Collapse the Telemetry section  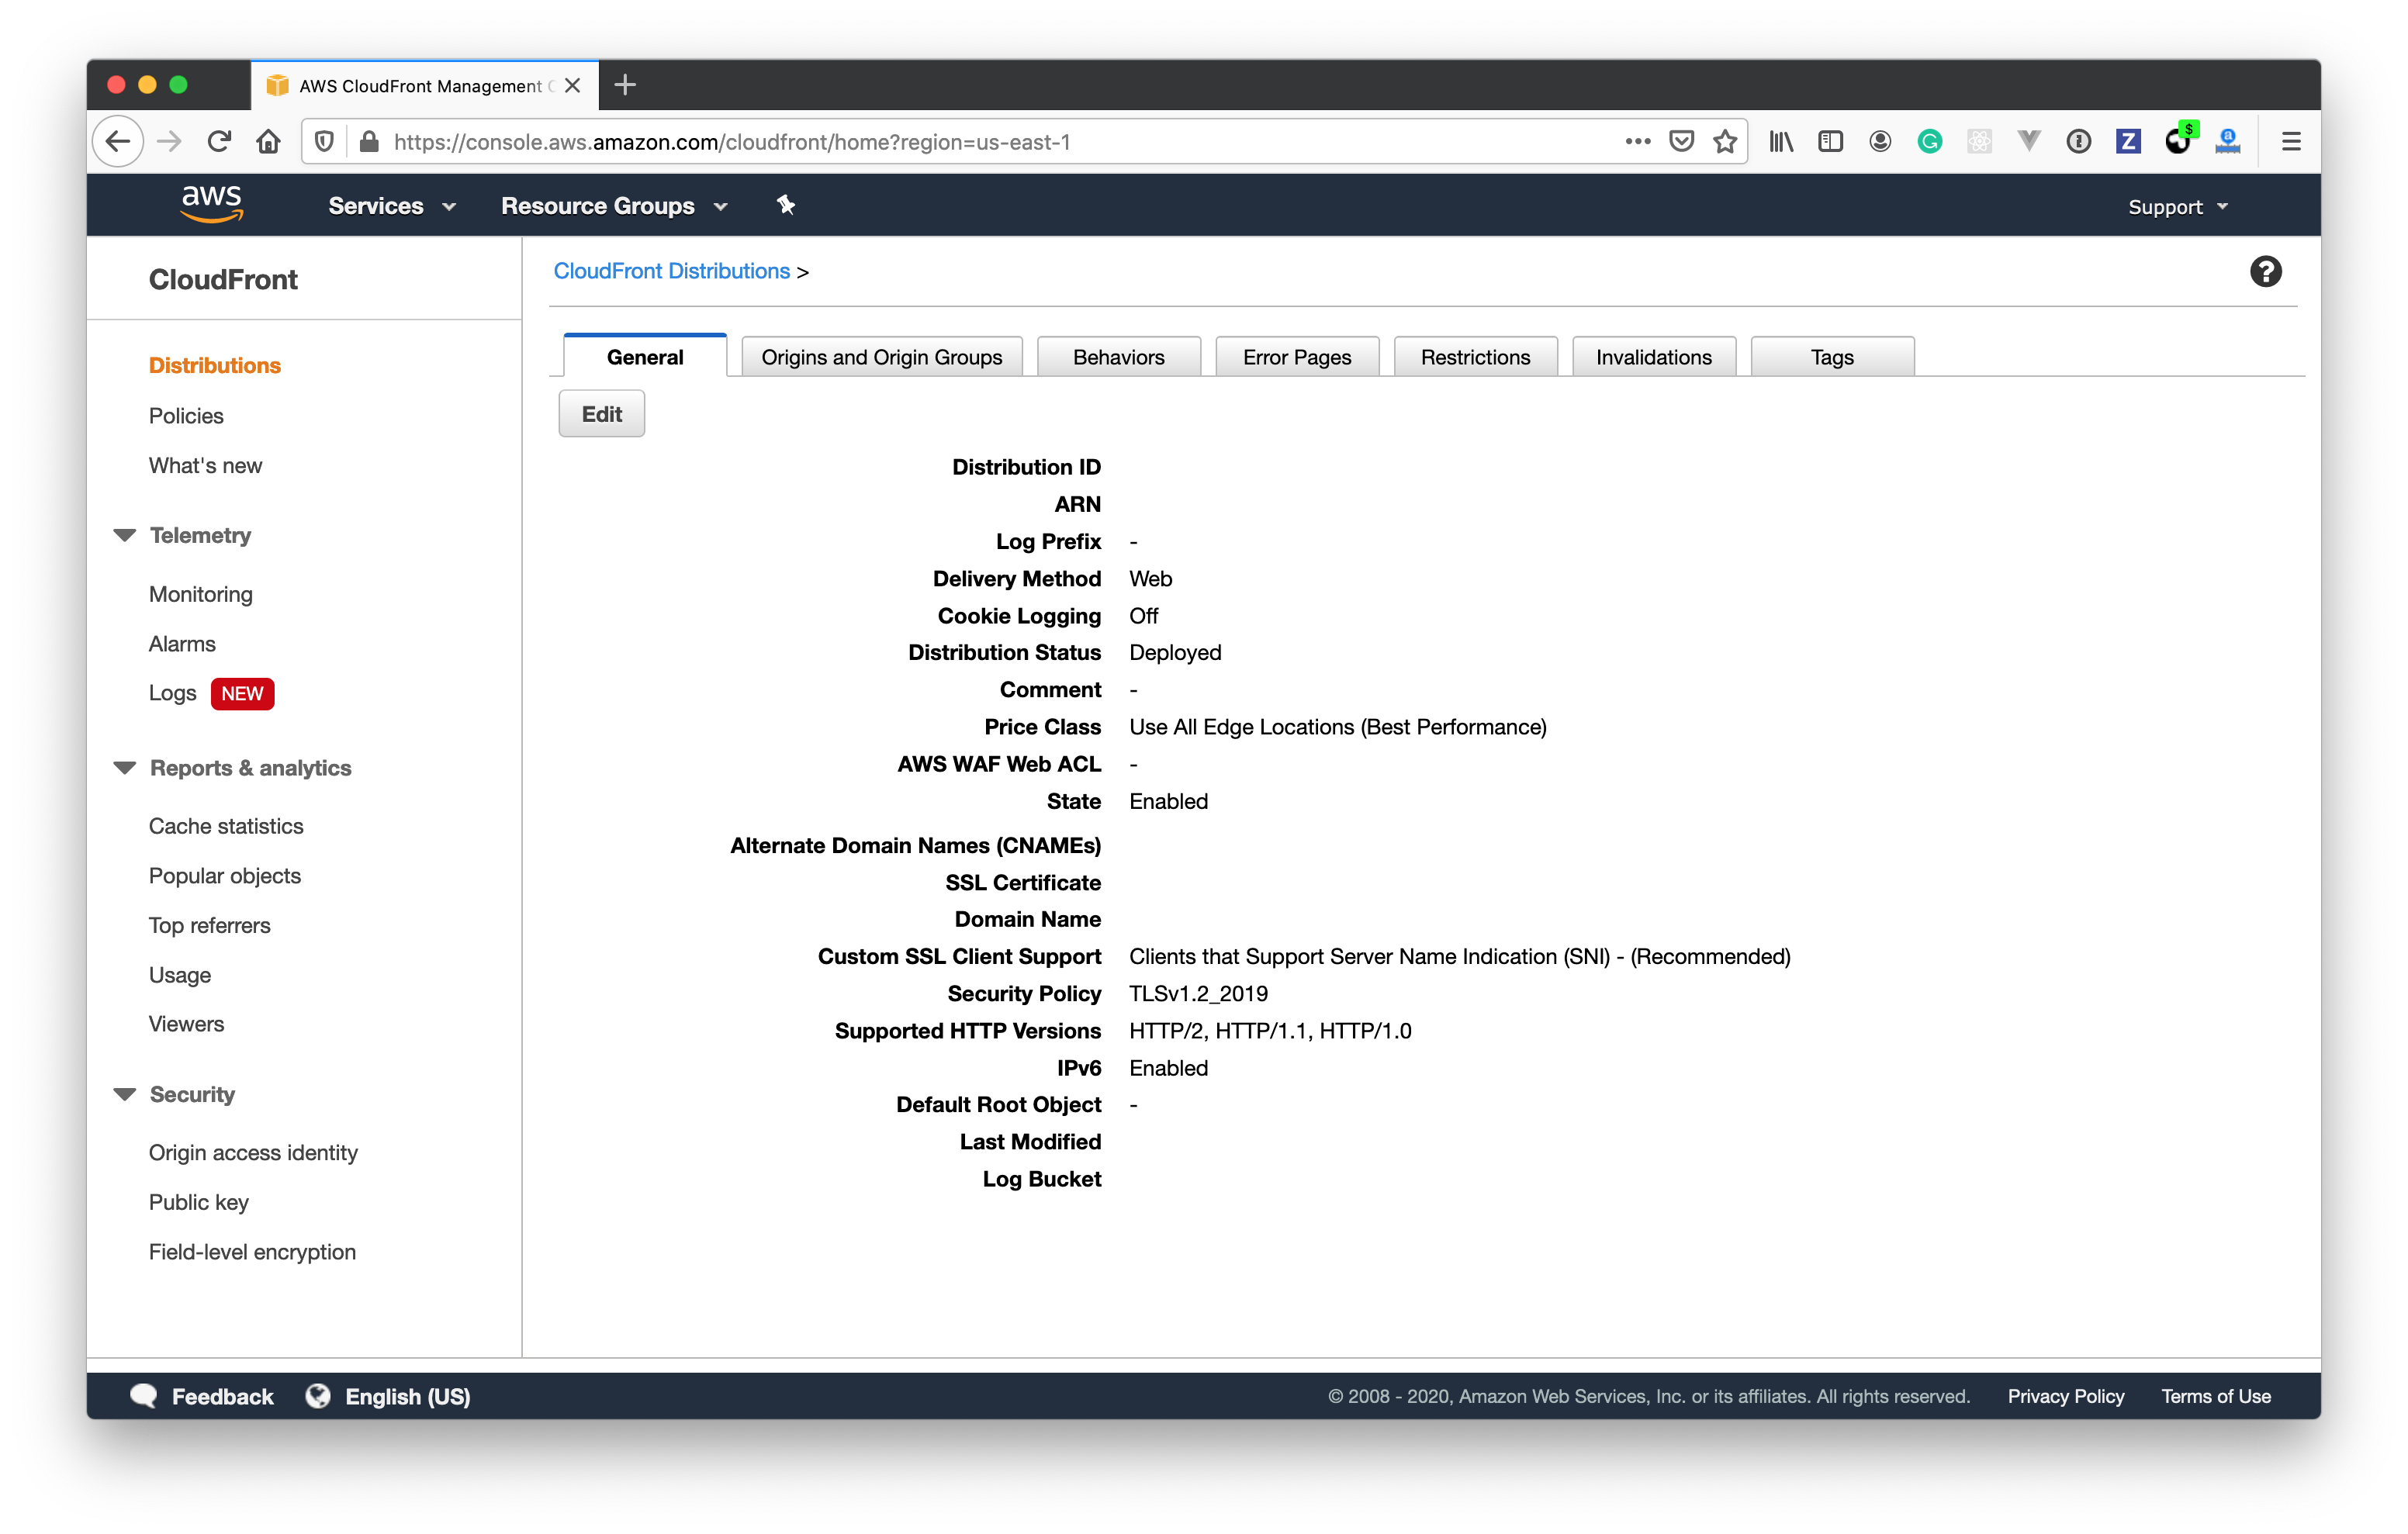(x=125, y=535)
